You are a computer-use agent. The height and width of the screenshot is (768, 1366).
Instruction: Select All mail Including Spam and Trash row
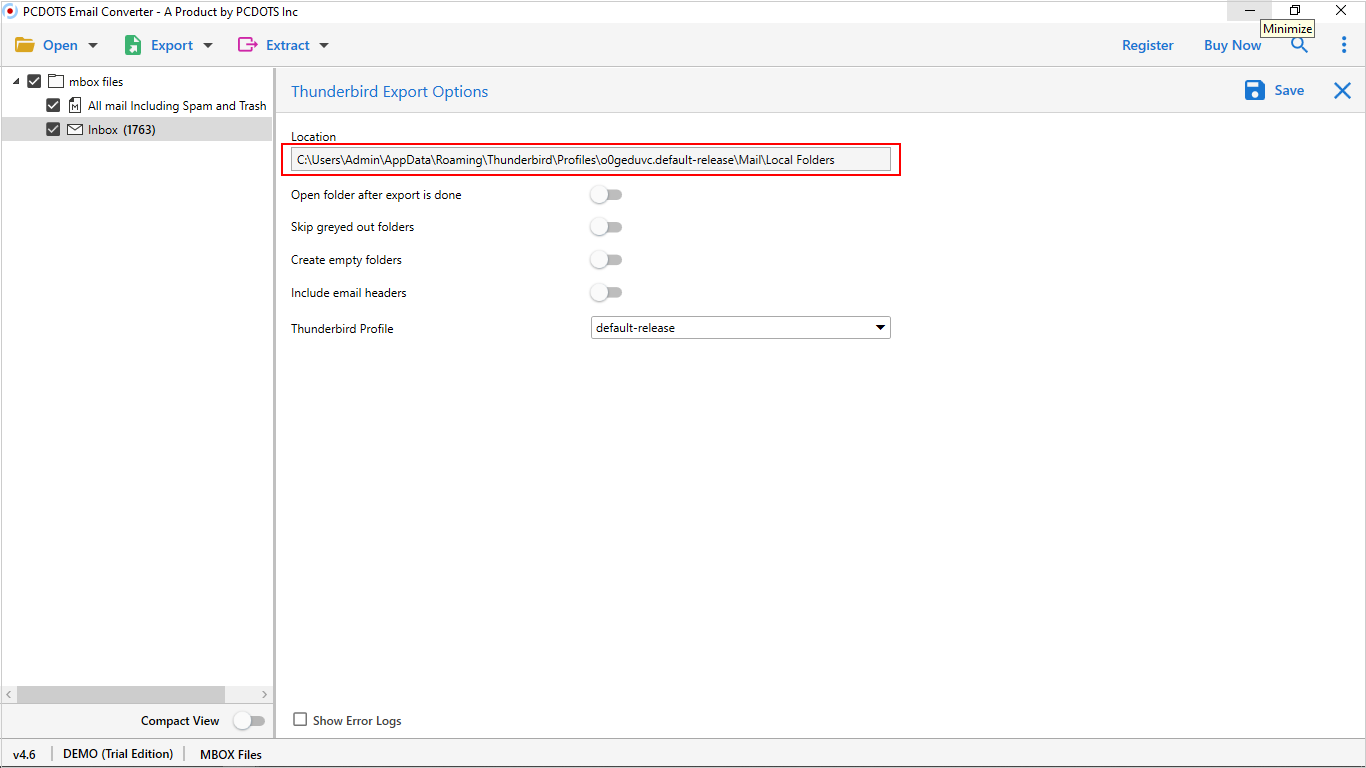pos(137,105)
